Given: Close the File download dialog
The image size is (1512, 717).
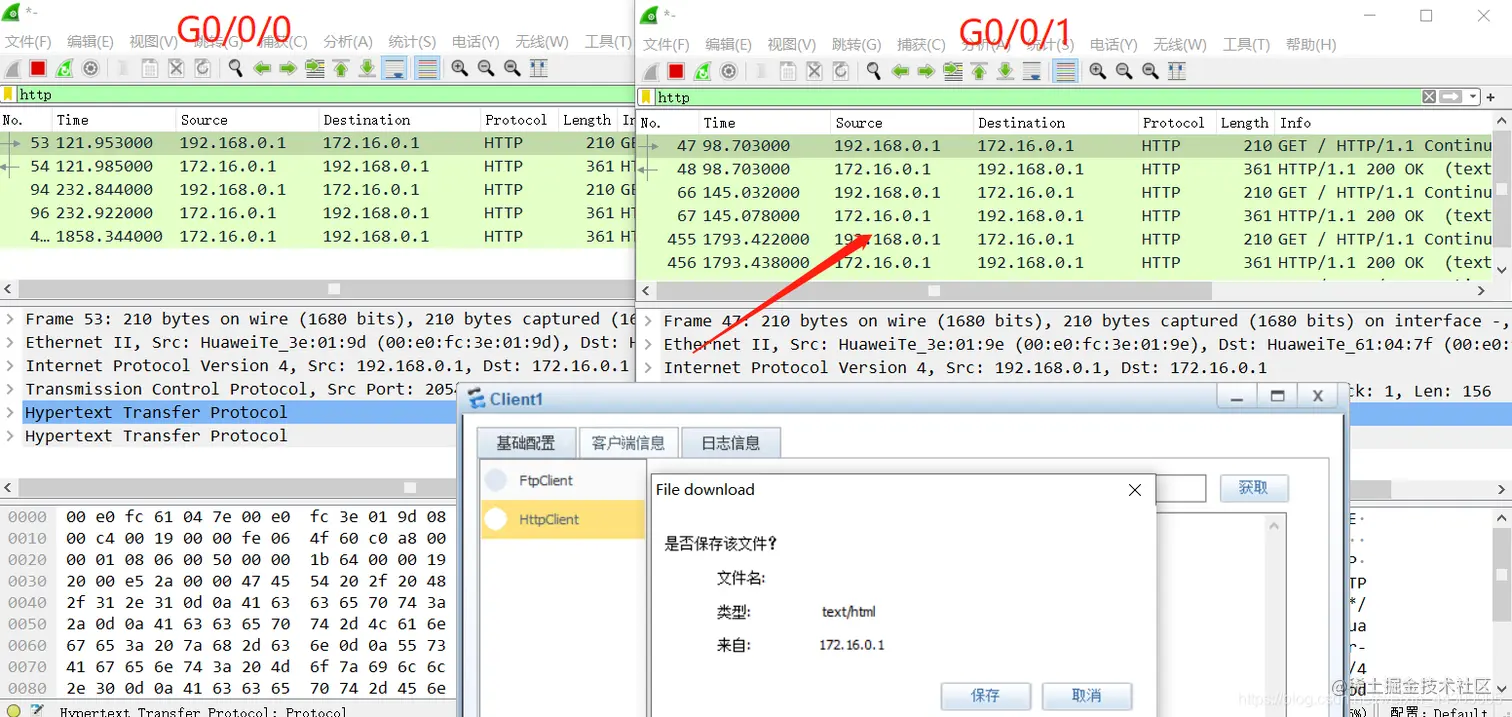Looking at the screenshot, I should tap(1135, 490).
